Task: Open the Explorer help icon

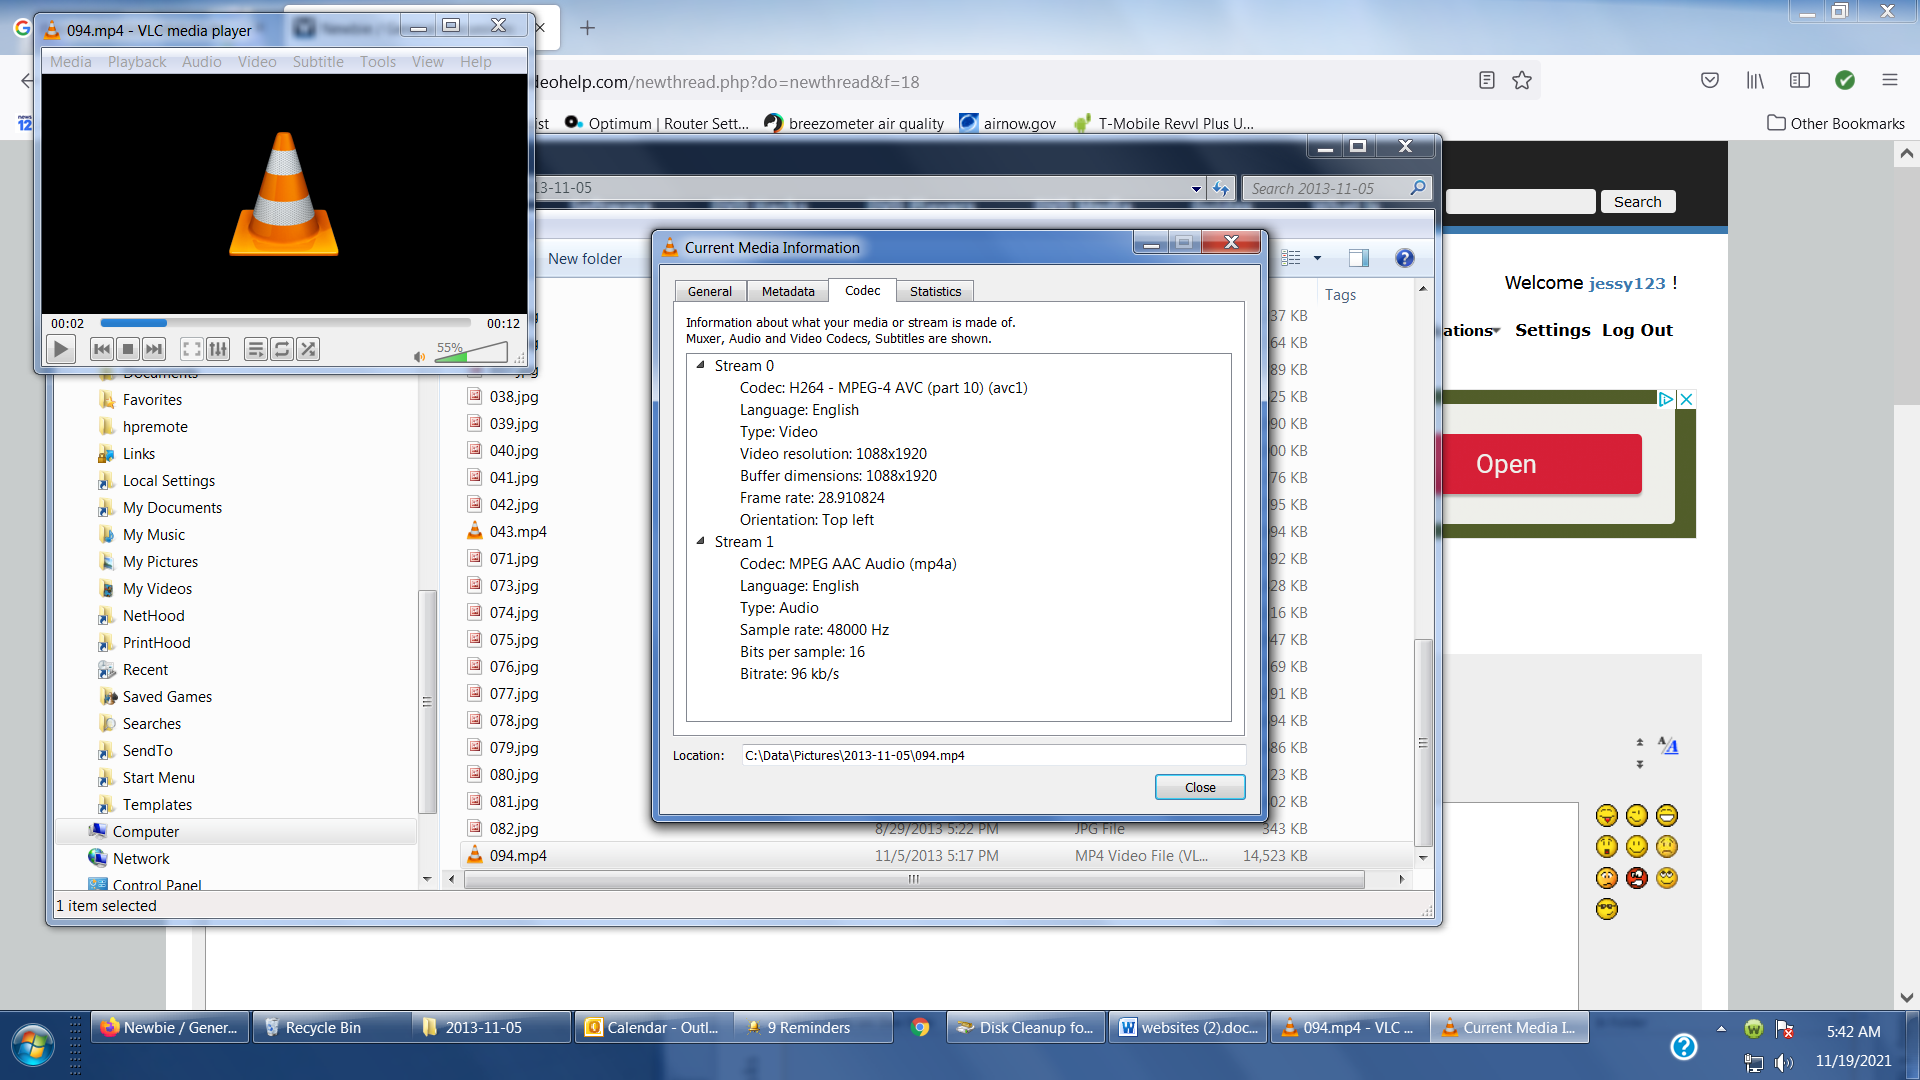Action: (x=1404, y=258)
